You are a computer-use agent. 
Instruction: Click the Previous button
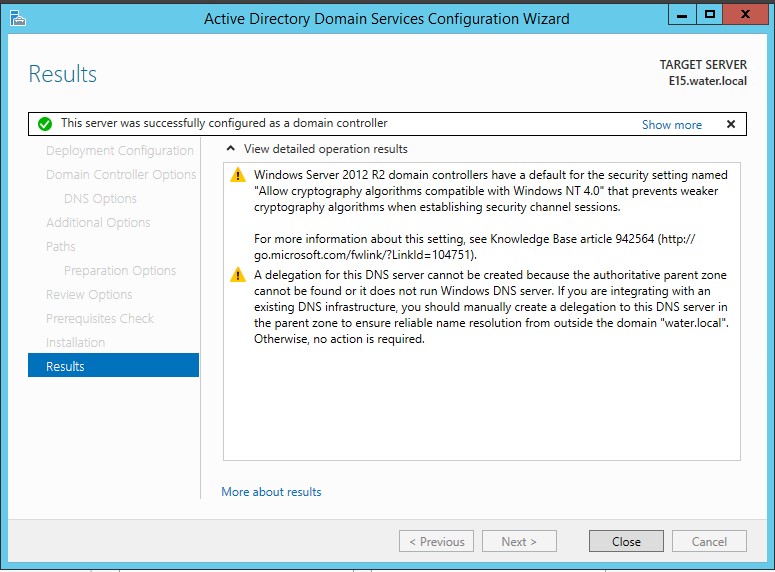tap(436, 541)
